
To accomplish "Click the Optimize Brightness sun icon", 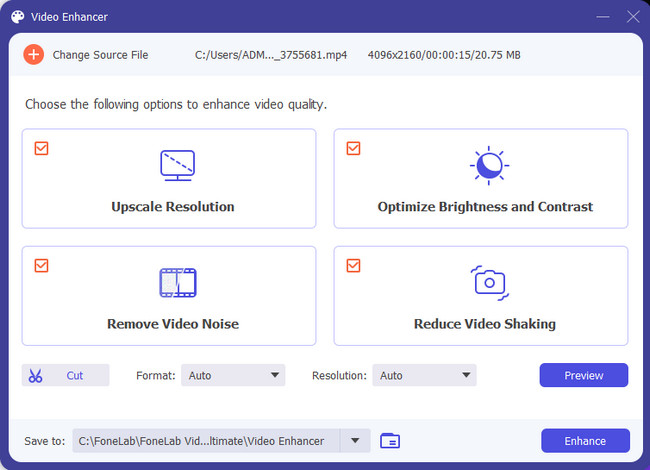I will pyautogui.click(x=489, y=165).
